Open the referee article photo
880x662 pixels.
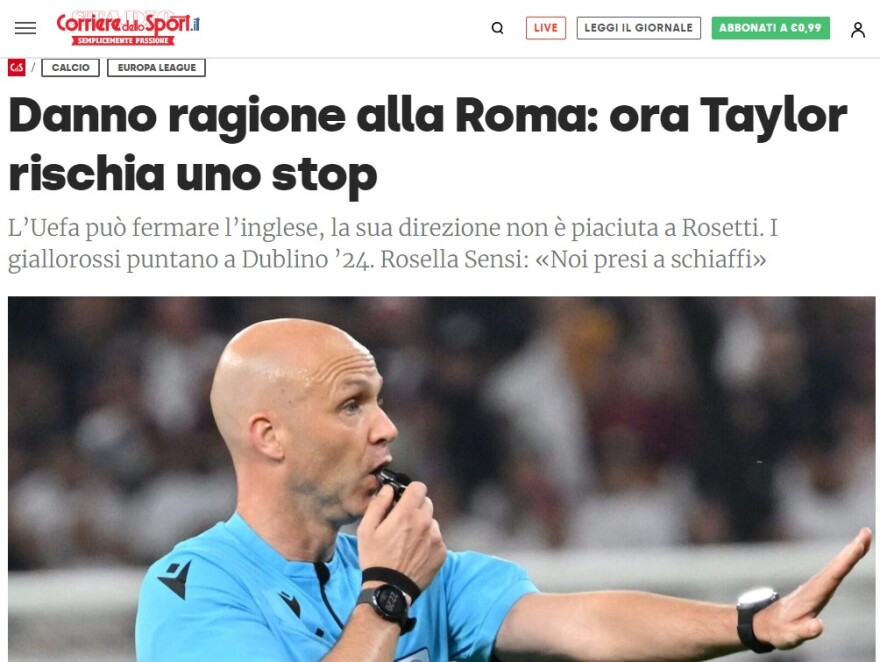442,479
